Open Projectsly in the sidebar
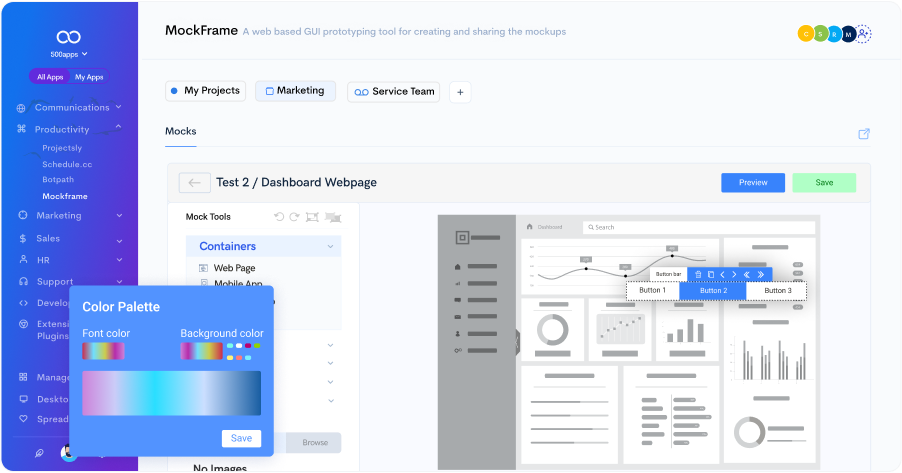This screenshot has height=473, width=902. pos(62,148)
